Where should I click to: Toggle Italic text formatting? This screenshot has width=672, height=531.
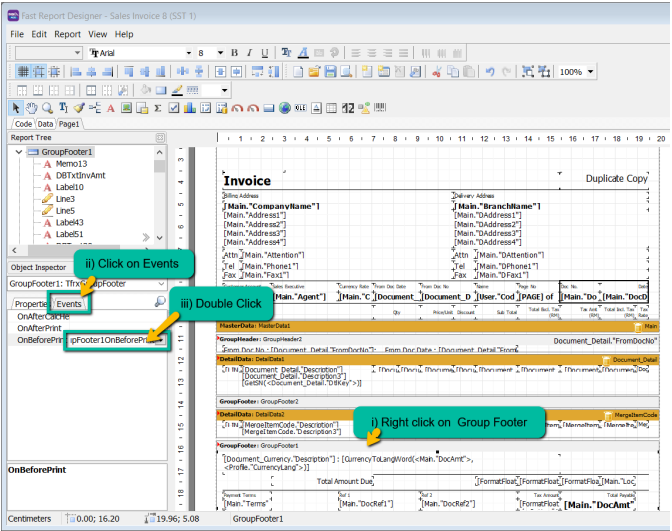click(249, 53)
